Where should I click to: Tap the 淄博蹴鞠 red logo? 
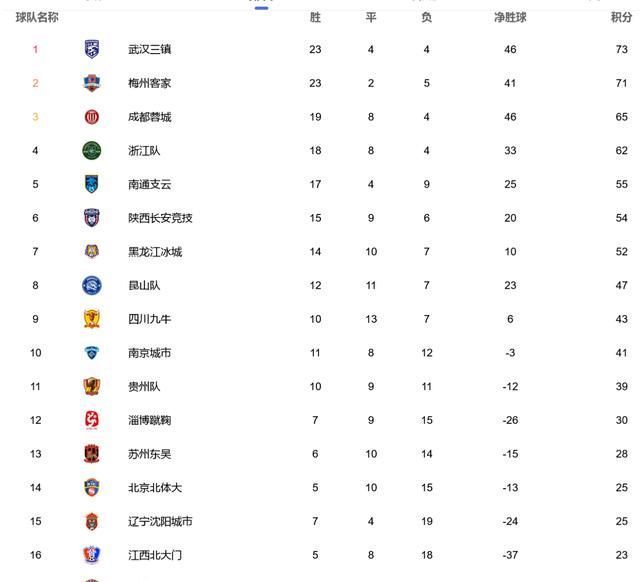point(92,420)
